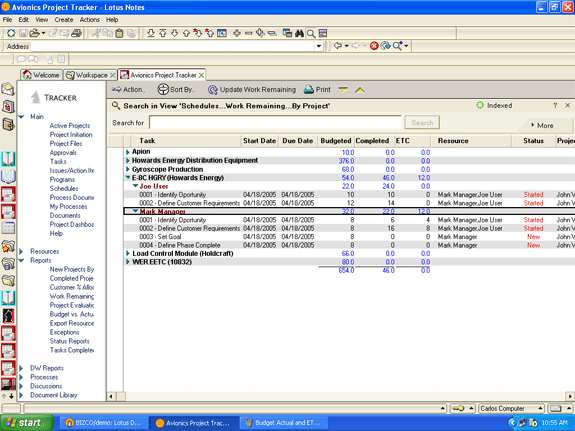
Task: Select the 0004 - Define Phase Complete row
Action: pyautogui.click(x=350, y=245)
